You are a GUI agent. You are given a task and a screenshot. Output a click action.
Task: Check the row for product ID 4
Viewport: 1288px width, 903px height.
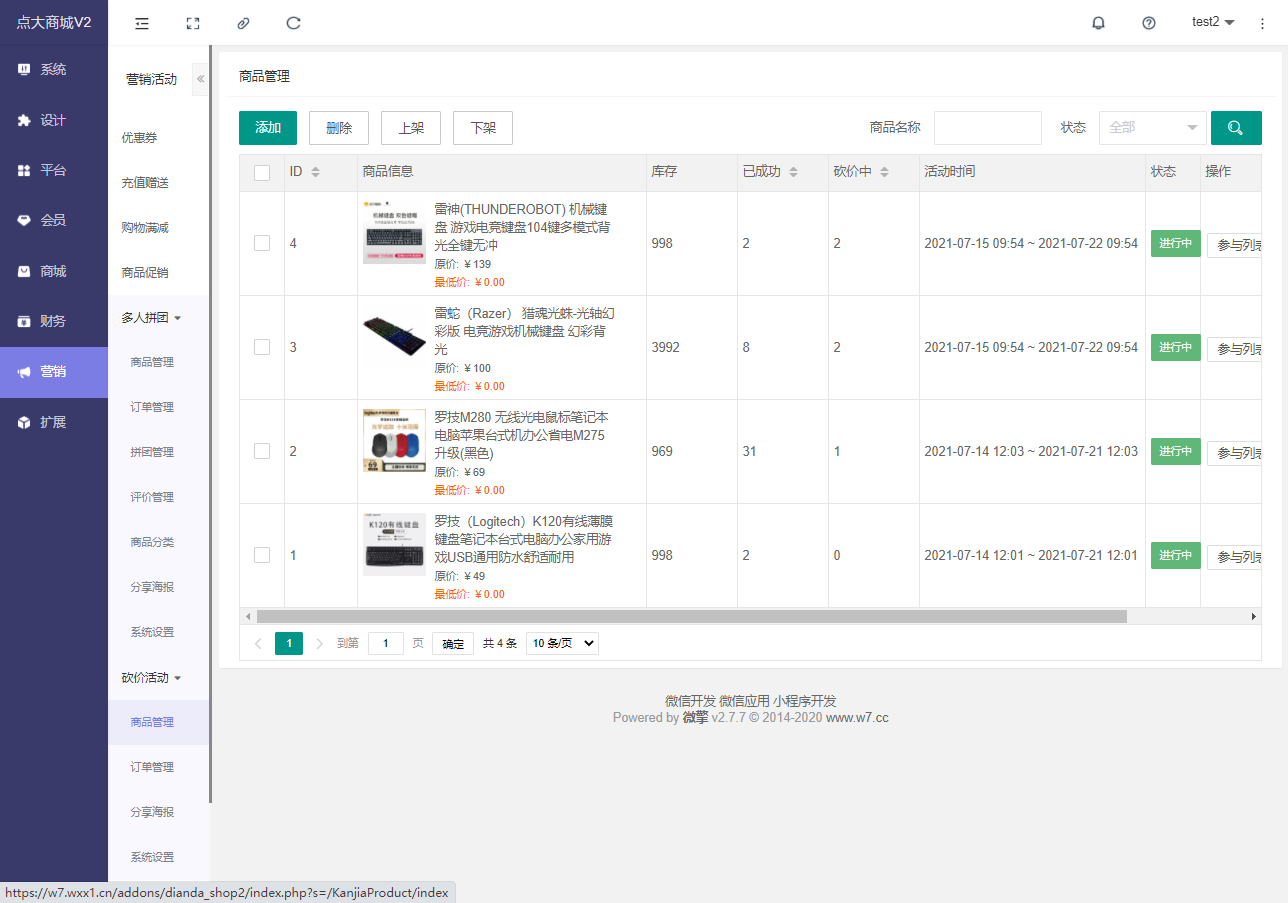tap(262, 243)
